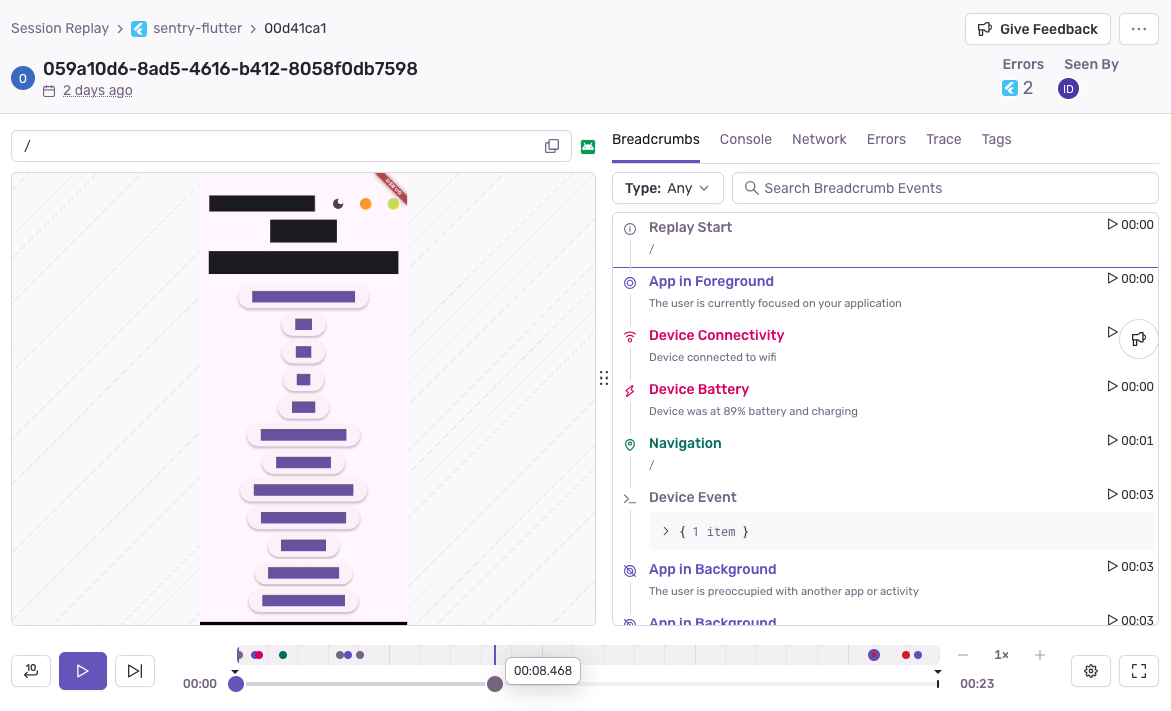This screenshot has height=711, width=1171.
Task: Click the rewind 10 seconds icon
Action: tap(31, 671)
